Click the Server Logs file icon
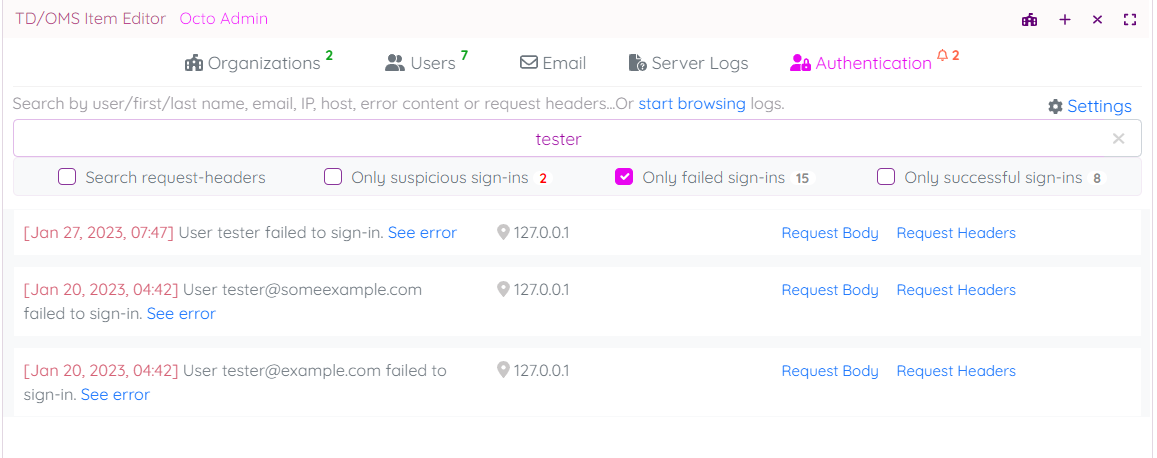1157x458 pixels. click(637, 63)
